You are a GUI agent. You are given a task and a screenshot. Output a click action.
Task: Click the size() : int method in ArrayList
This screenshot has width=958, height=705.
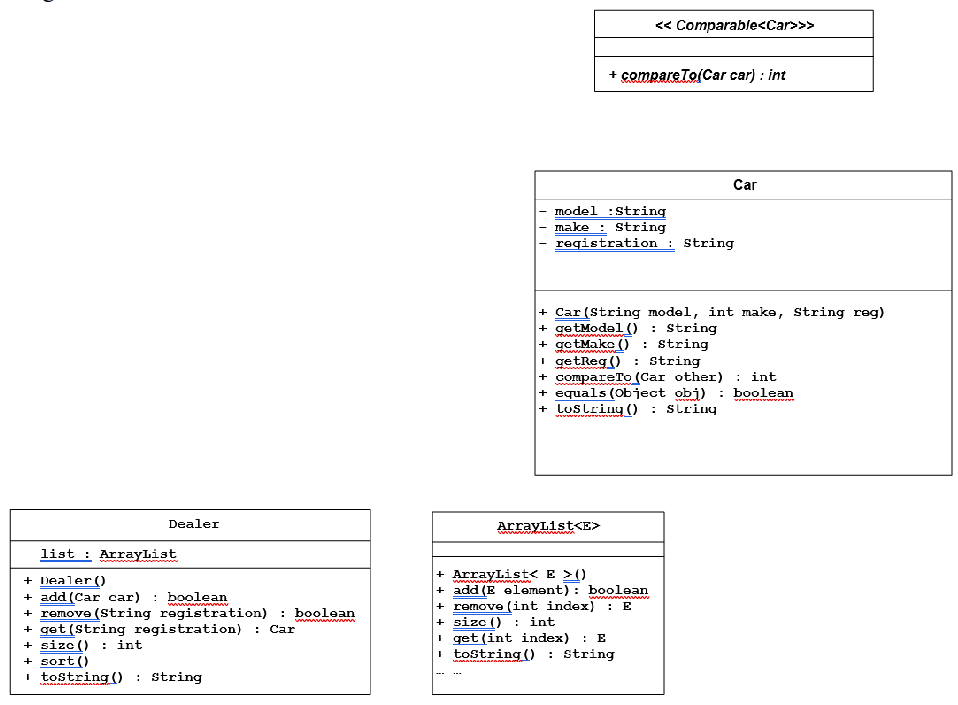495,621
